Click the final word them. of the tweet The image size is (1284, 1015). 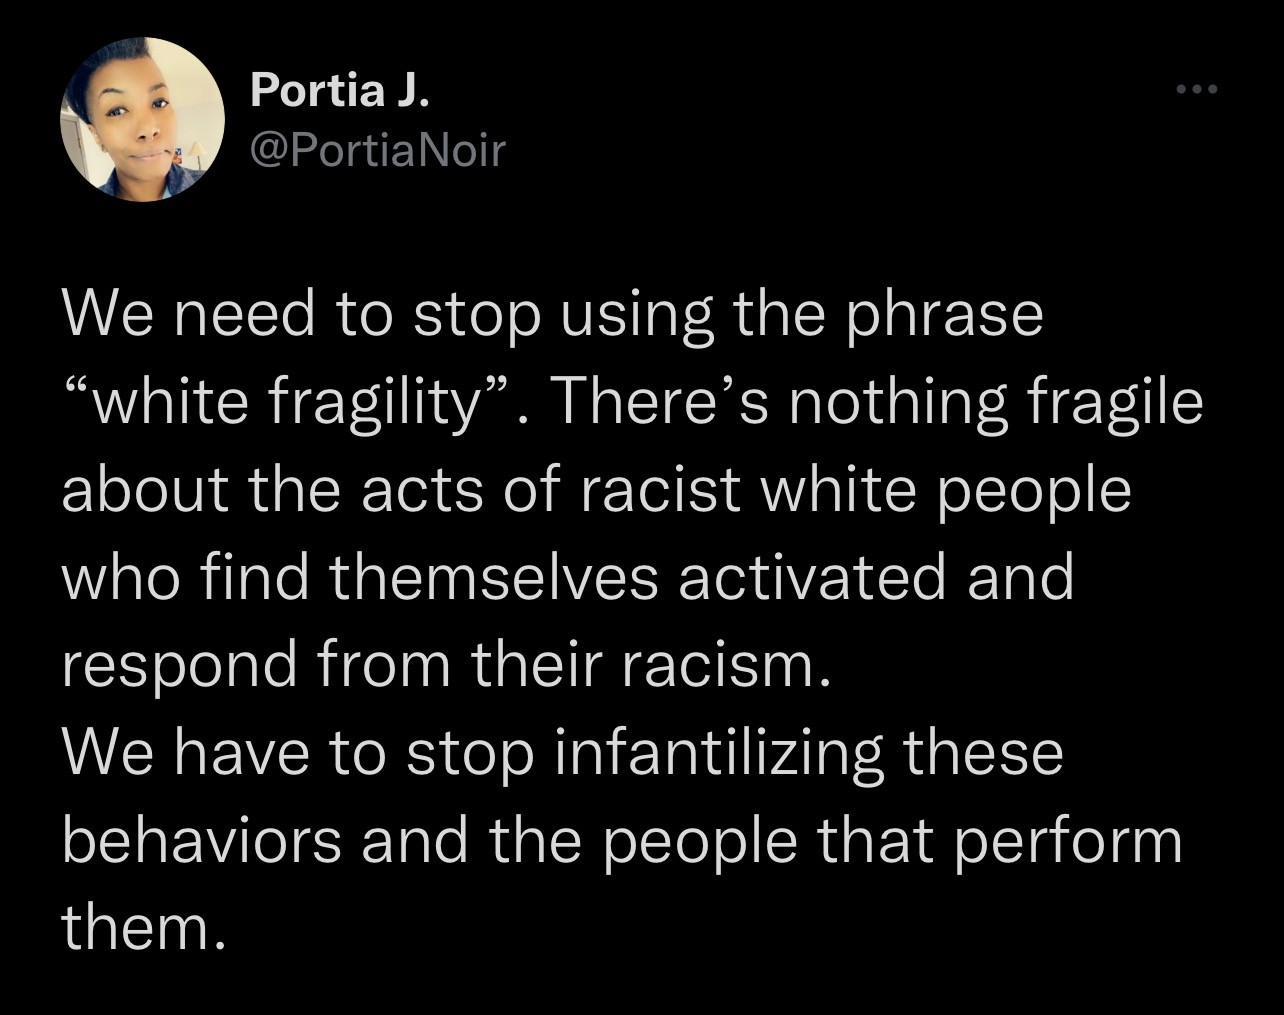click(138, 928)
